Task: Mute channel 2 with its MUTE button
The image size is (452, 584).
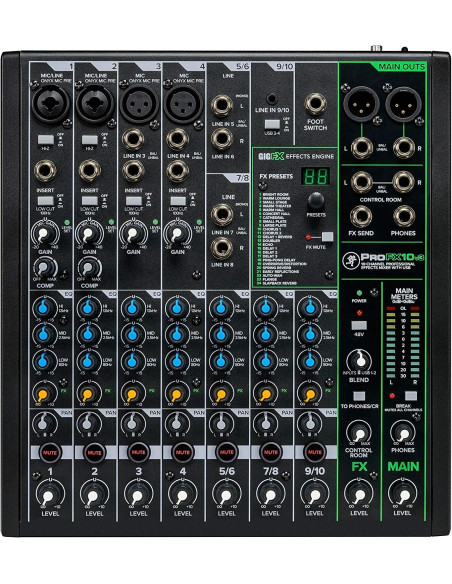Action: click(94, 453)
